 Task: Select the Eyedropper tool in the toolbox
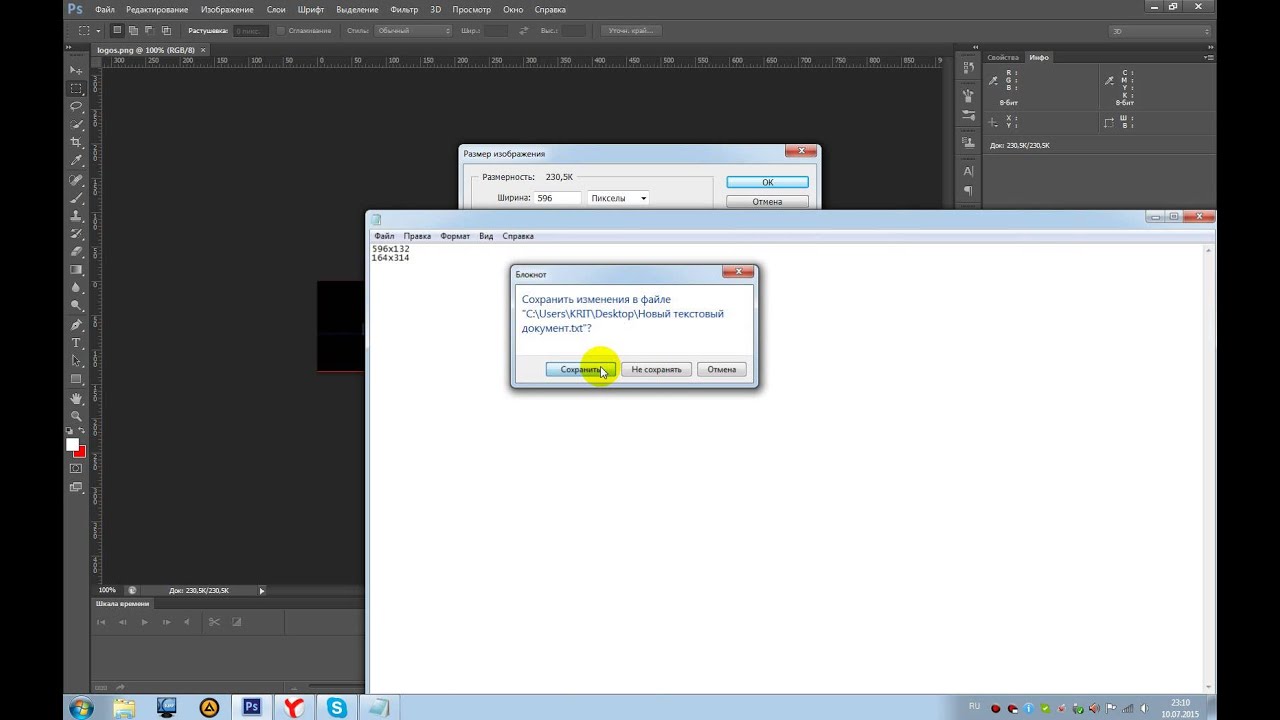click(x=76, y=160)
